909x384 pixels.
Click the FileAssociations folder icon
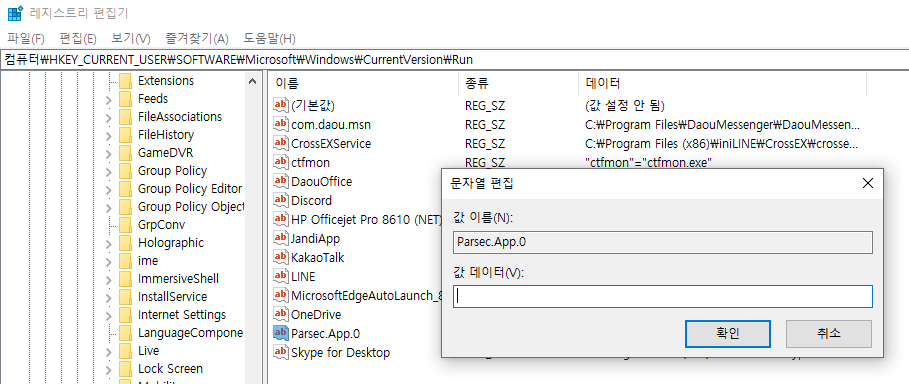point(125,117)
